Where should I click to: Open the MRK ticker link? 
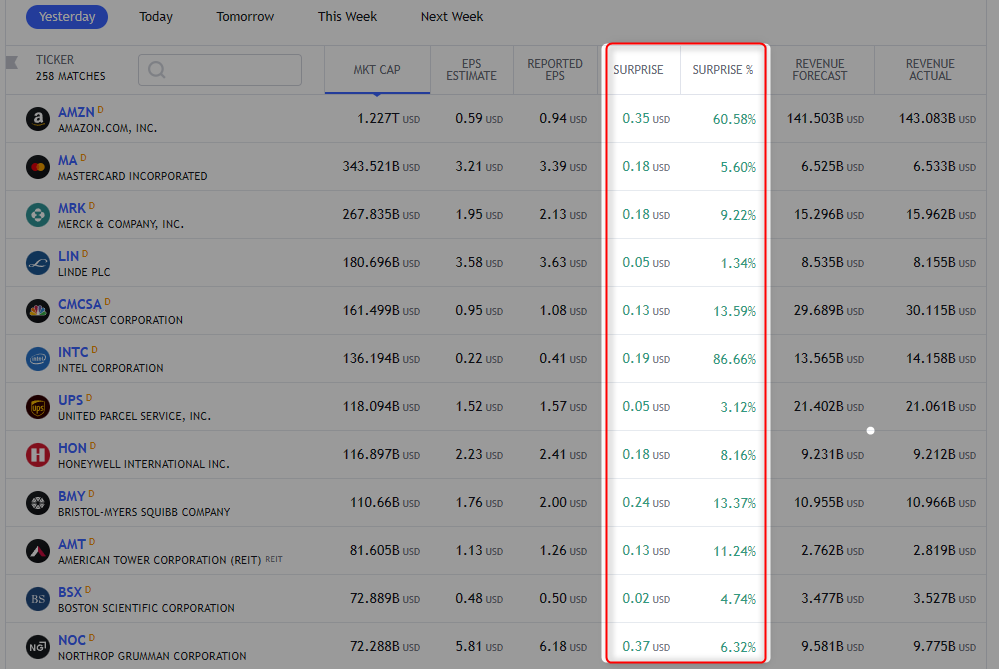pos(72,208)
